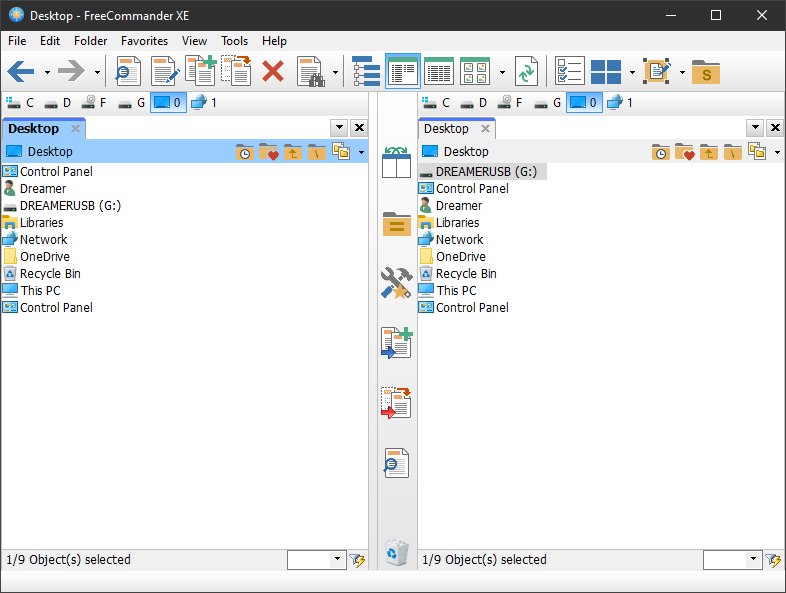
Task: Select desktop drive 0 in left panel
Action: (168, 103)
